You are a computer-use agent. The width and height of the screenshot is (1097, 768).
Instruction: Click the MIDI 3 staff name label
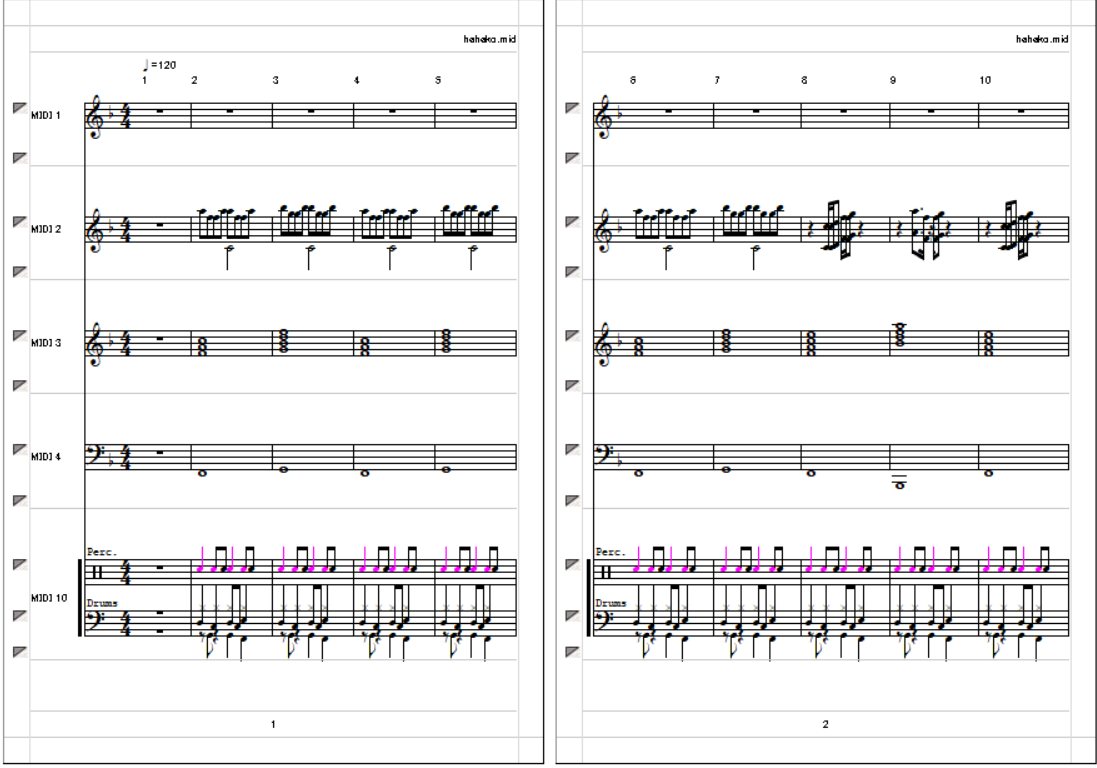[46, 343]
